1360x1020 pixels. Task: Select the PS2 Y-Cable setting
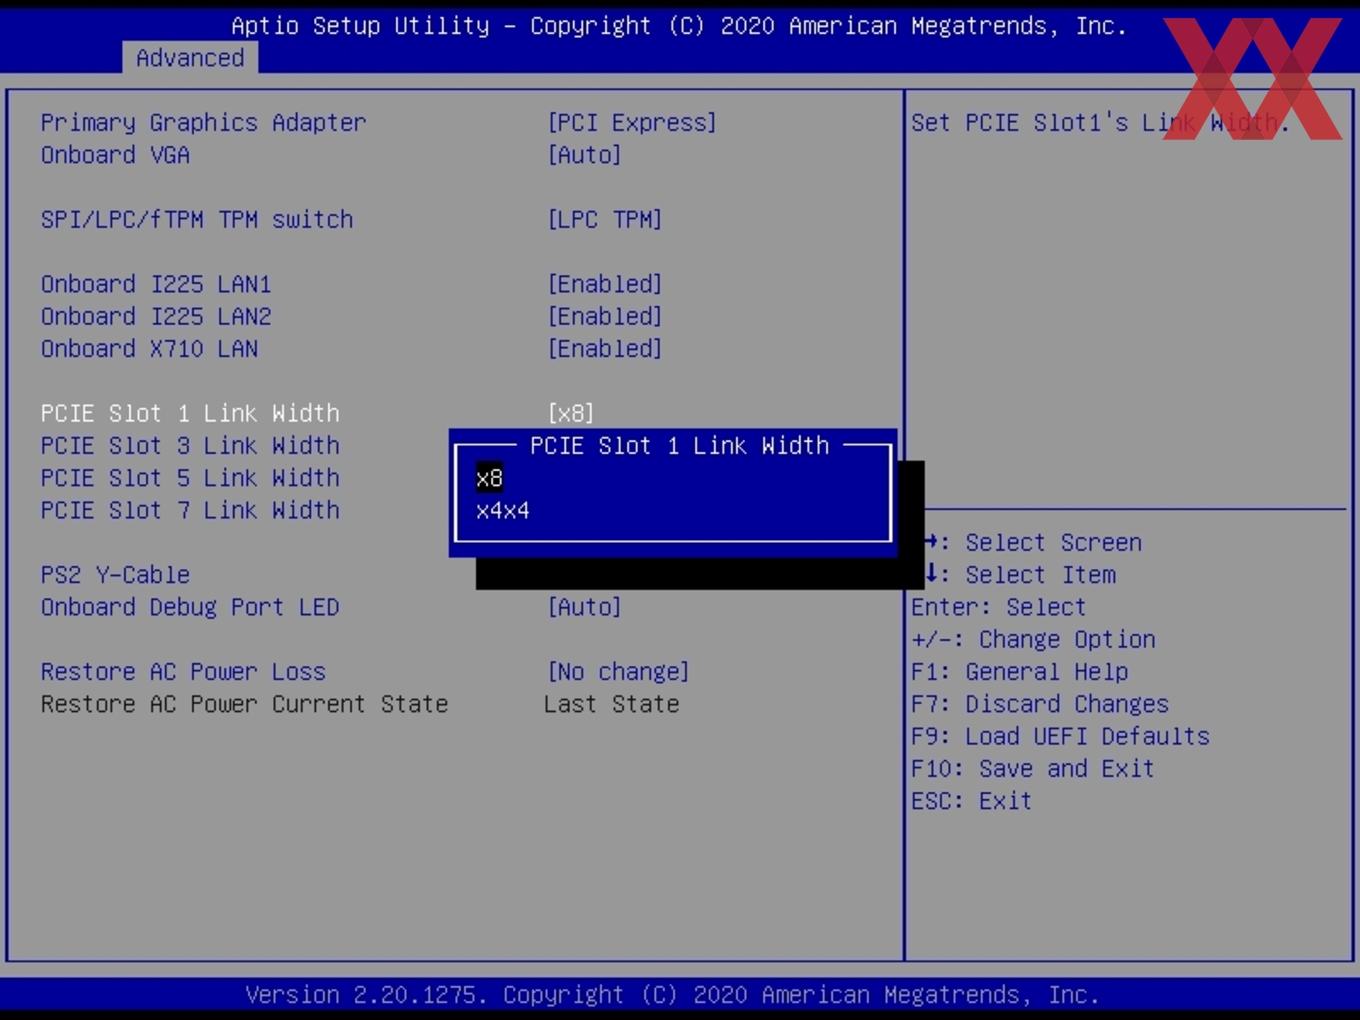(115, 575)
